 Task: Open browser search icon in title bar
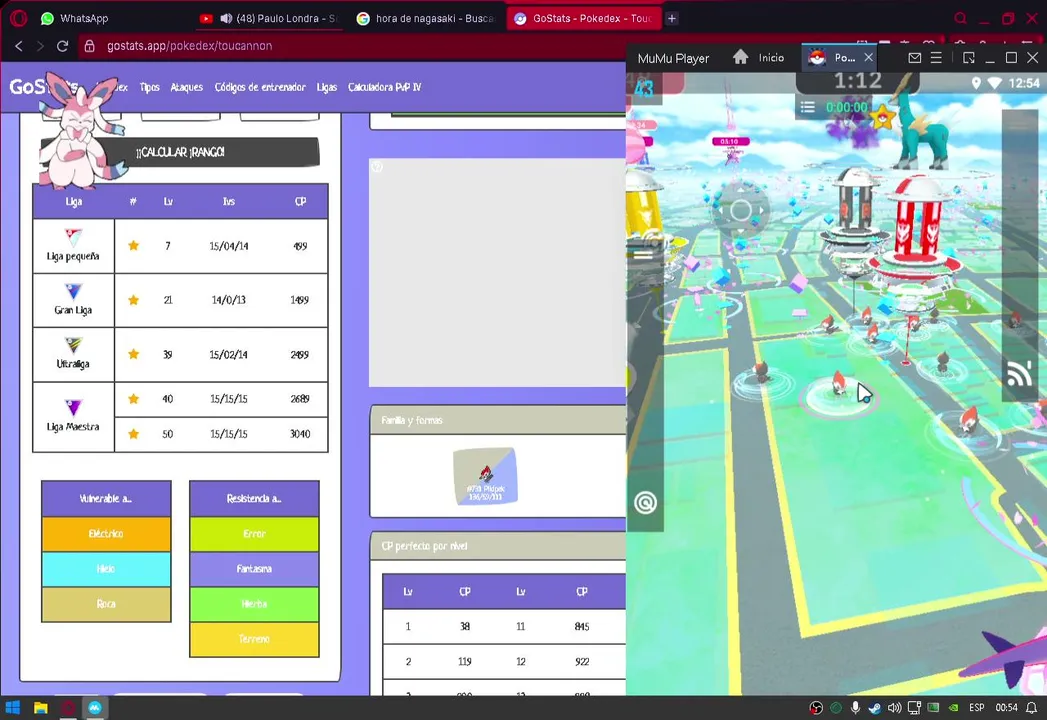pyautogui.click(x=960, y=19)
